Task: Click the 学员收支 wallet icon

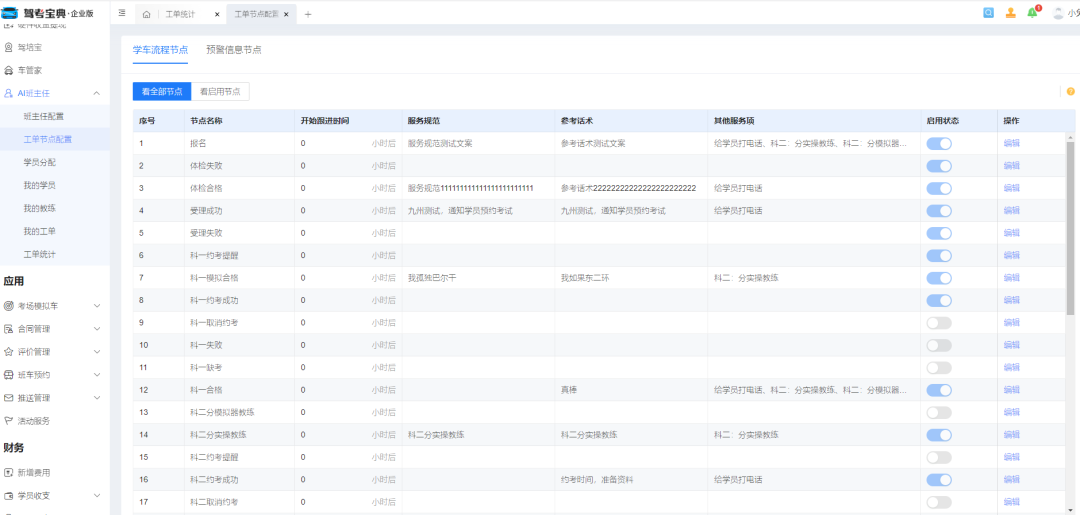Action: [x=9, y=495]
